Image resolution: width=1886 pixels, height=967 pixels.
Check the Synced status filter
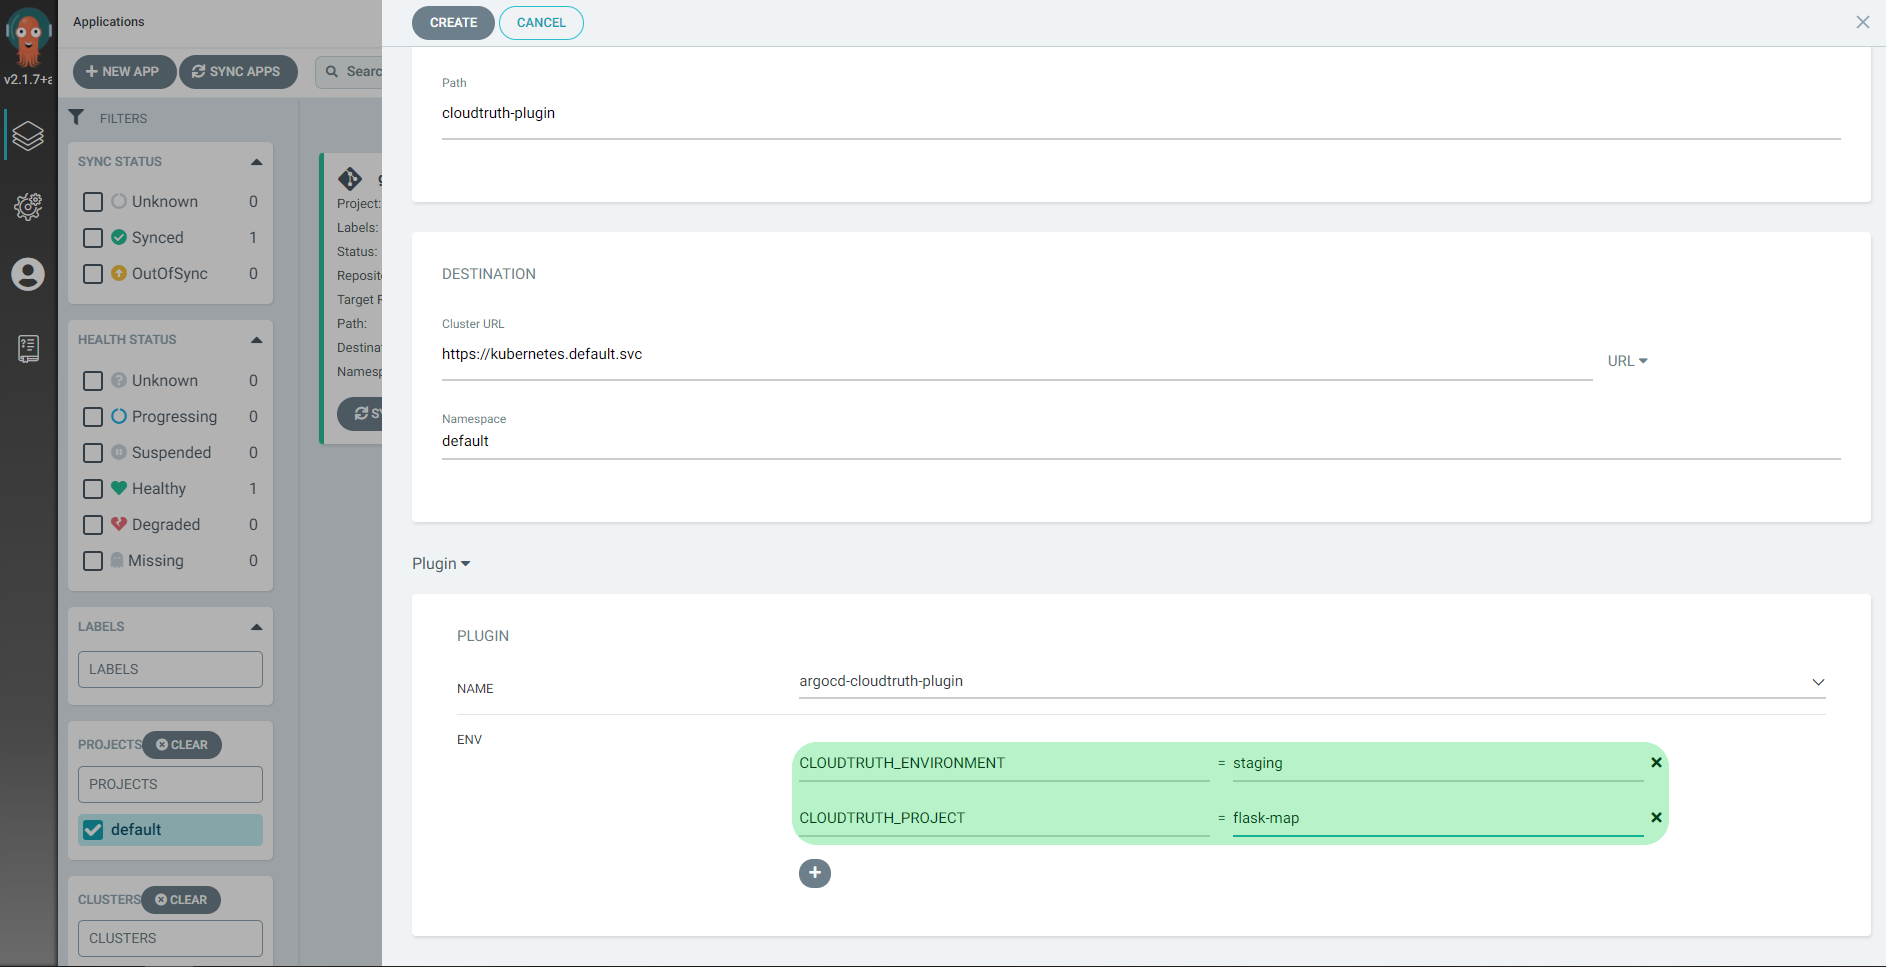93,238
